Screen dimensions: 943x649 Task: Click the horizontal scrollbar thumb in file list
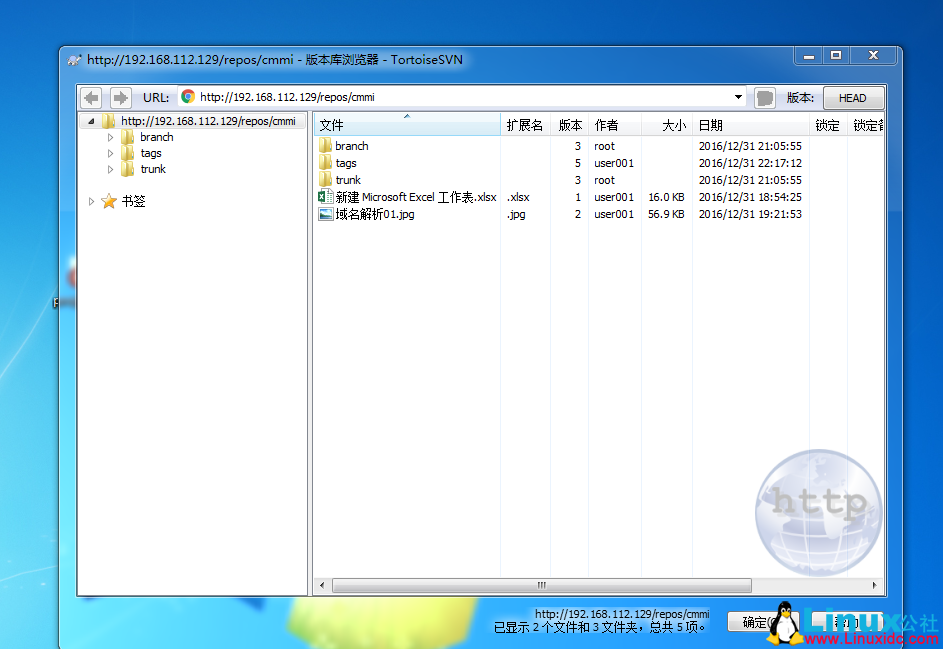click(541, 586)
